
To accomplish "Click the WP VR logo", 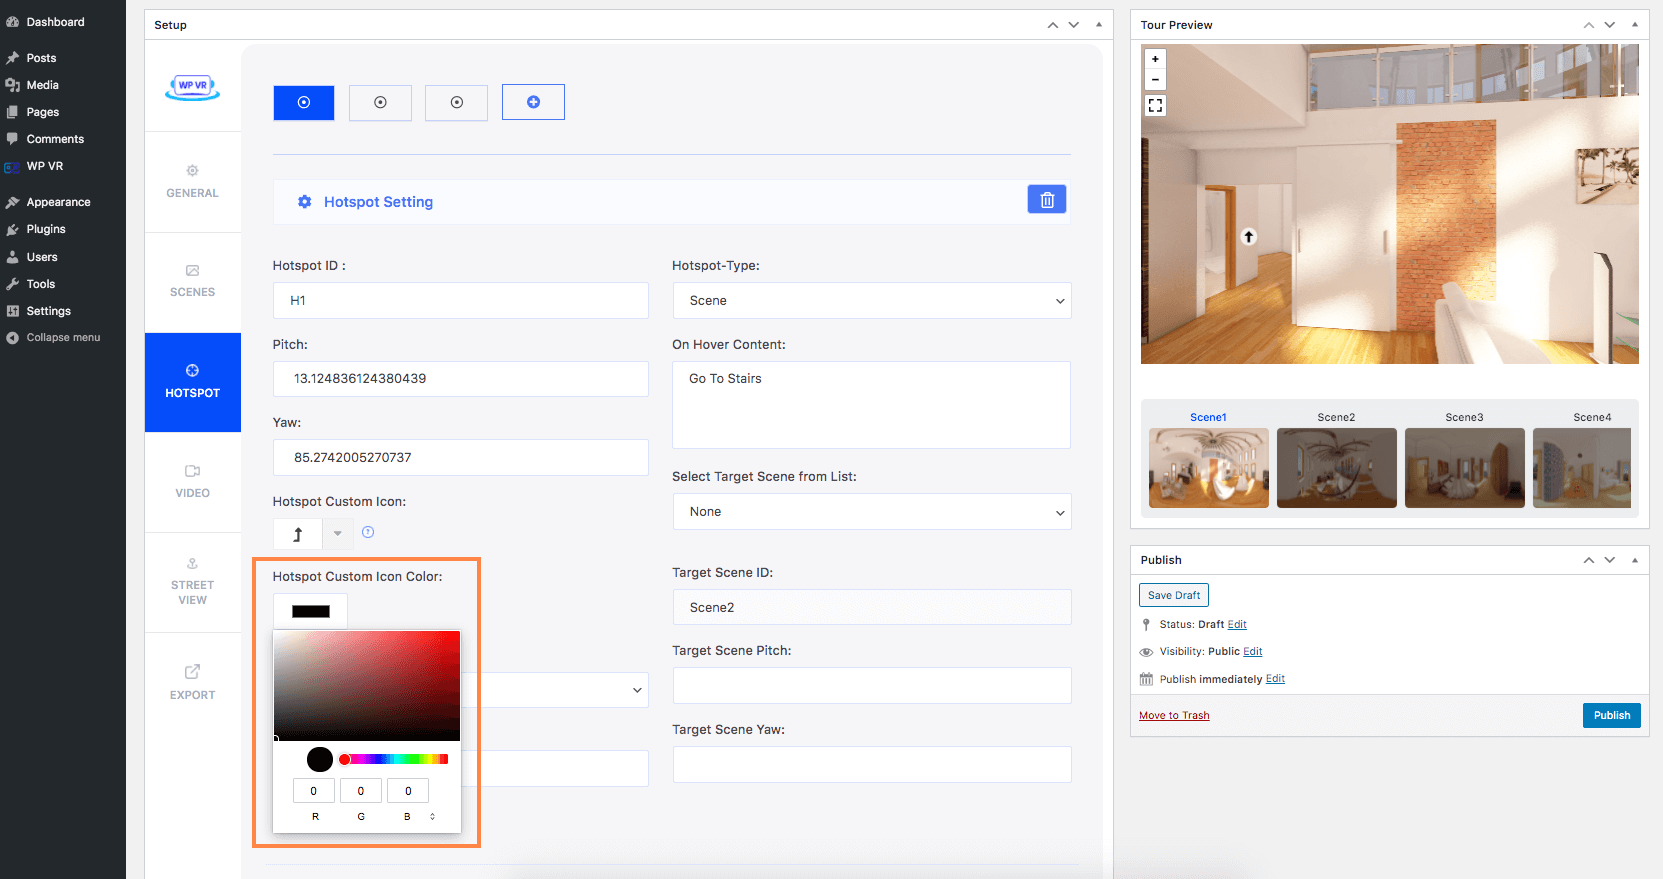I will coord(192,88).
